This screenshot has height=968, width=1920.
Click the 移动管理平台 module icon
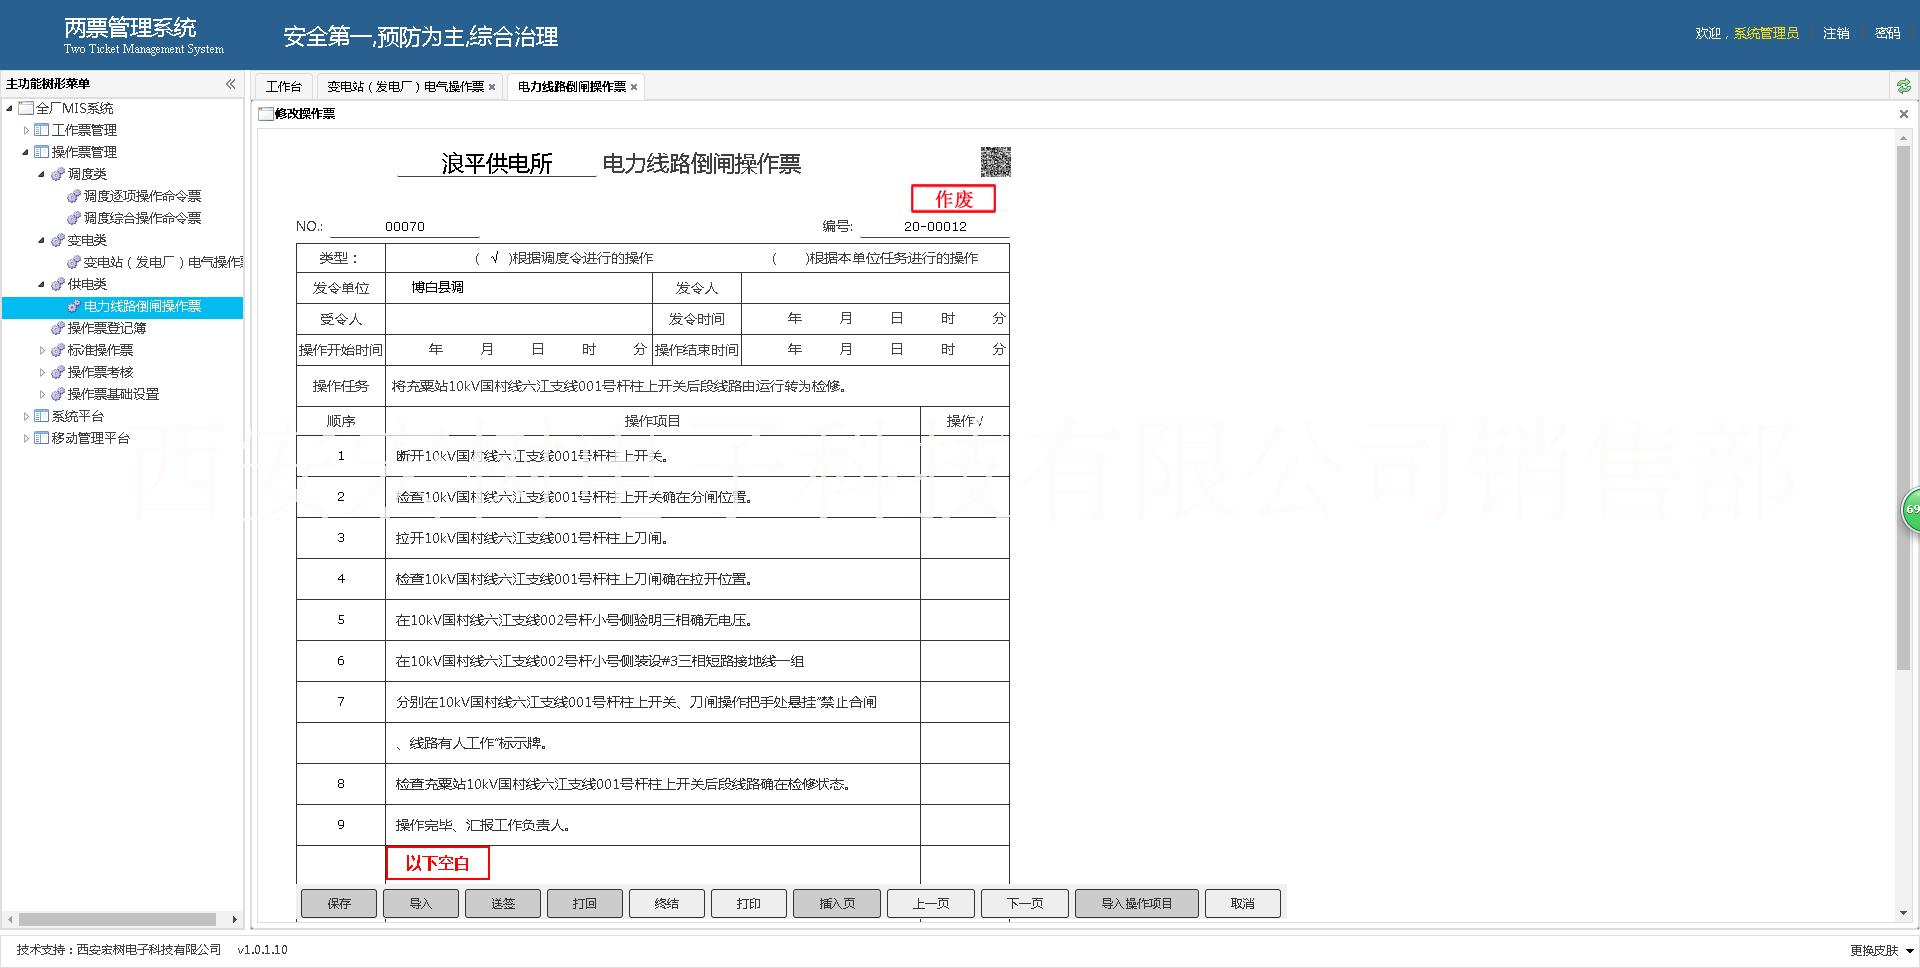(x=42, y=438)
